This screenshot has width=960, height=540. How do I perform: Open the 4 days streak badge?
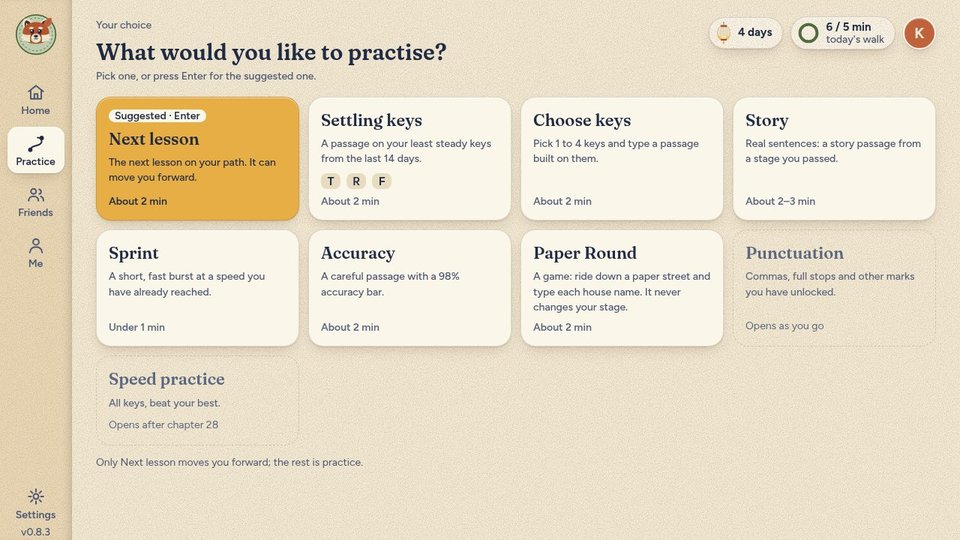tap(745, 32)
